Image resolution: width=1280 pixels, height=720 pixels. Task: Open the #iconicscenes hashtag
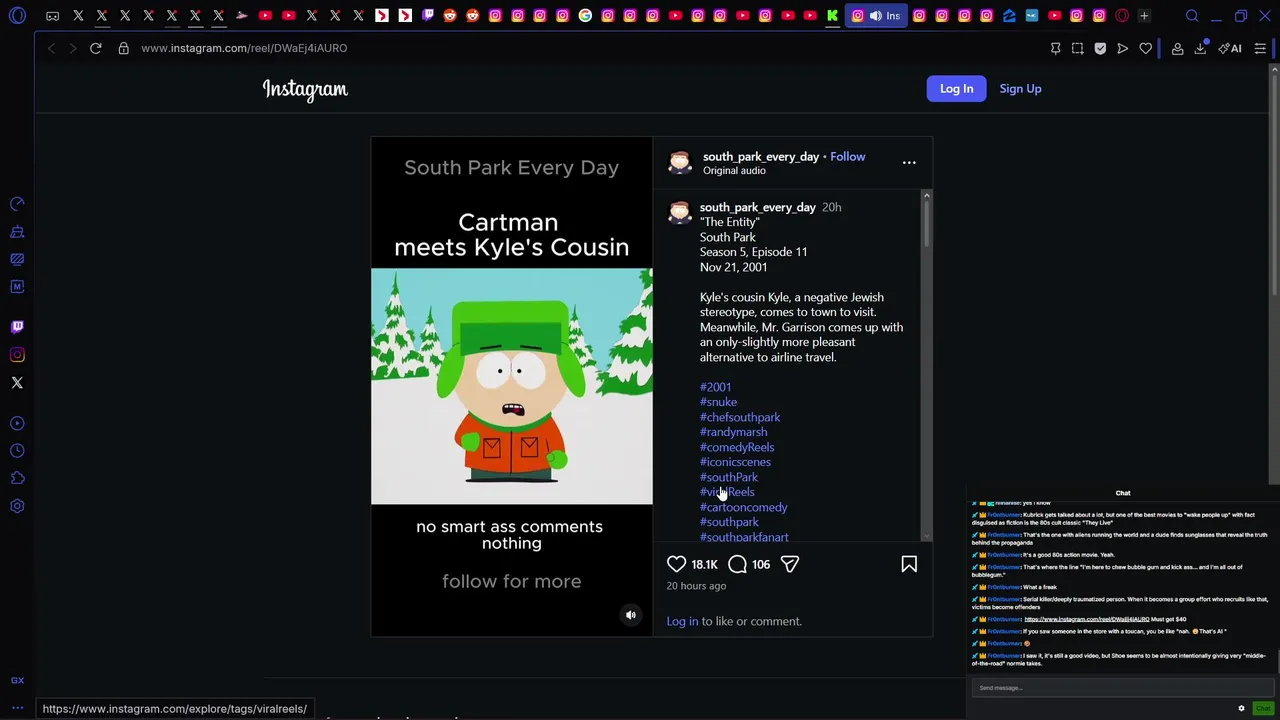[735, 462]
